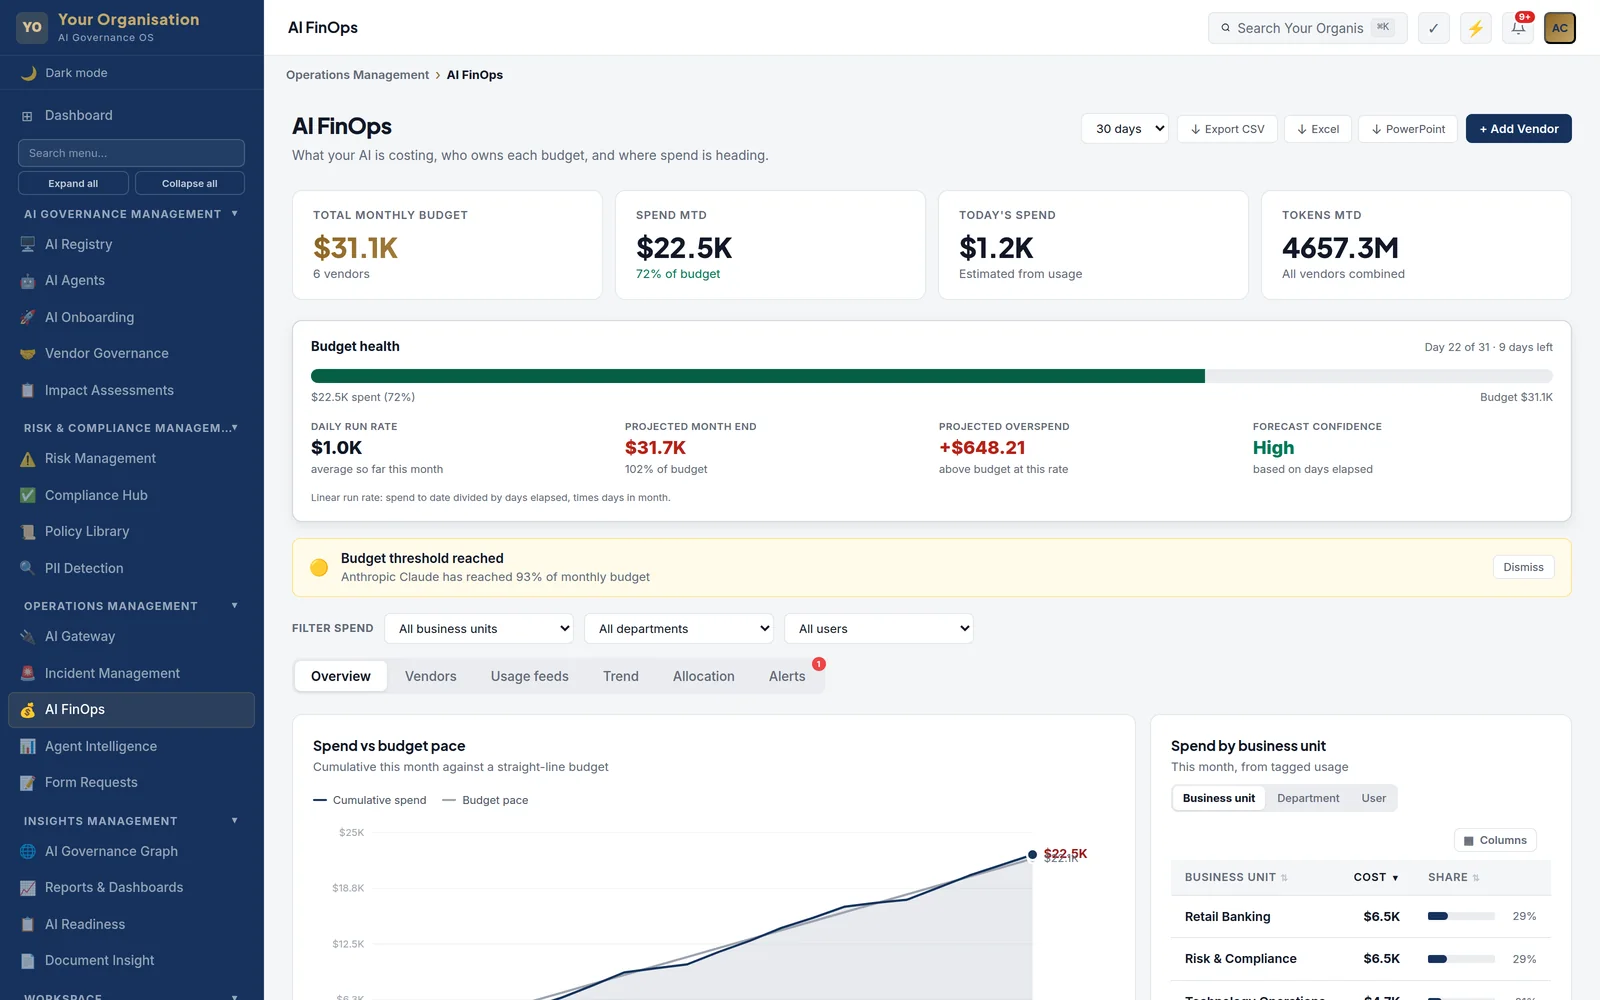The width and height of the screenshot is (1600, 1000).
Task: Click the Compliance Hub check icon
Action: [x=28, y=495]
